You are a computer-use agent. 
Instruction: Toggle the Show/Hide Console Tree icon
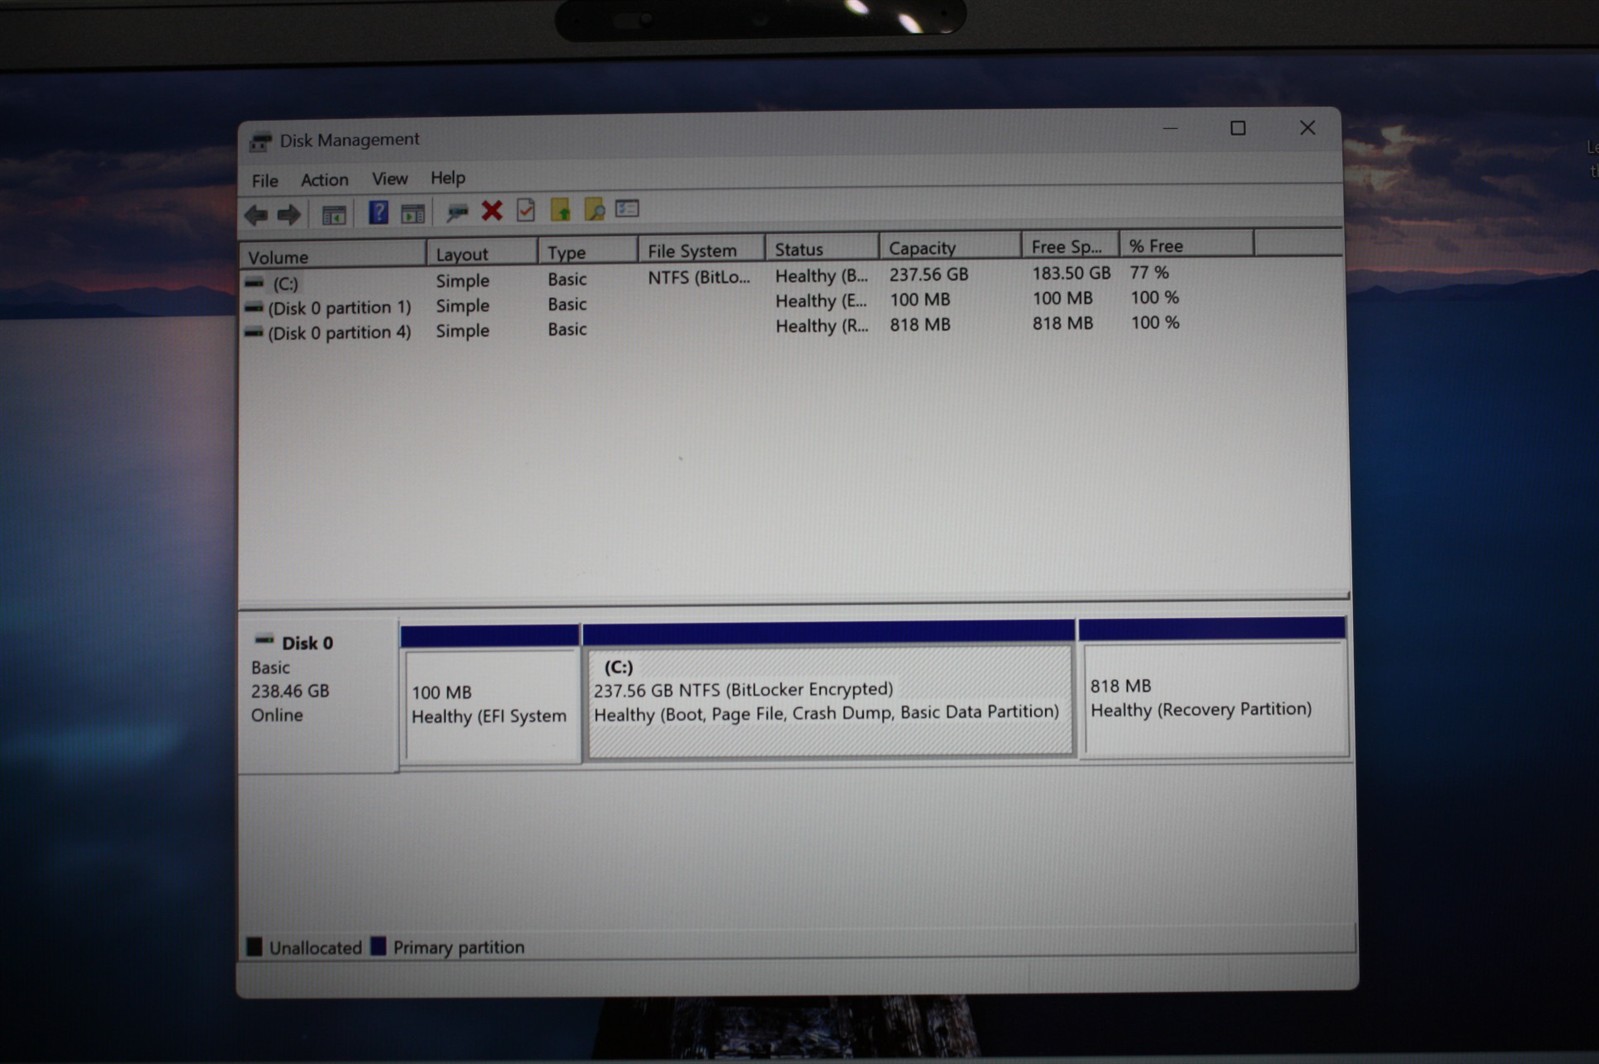coord(333,213)
